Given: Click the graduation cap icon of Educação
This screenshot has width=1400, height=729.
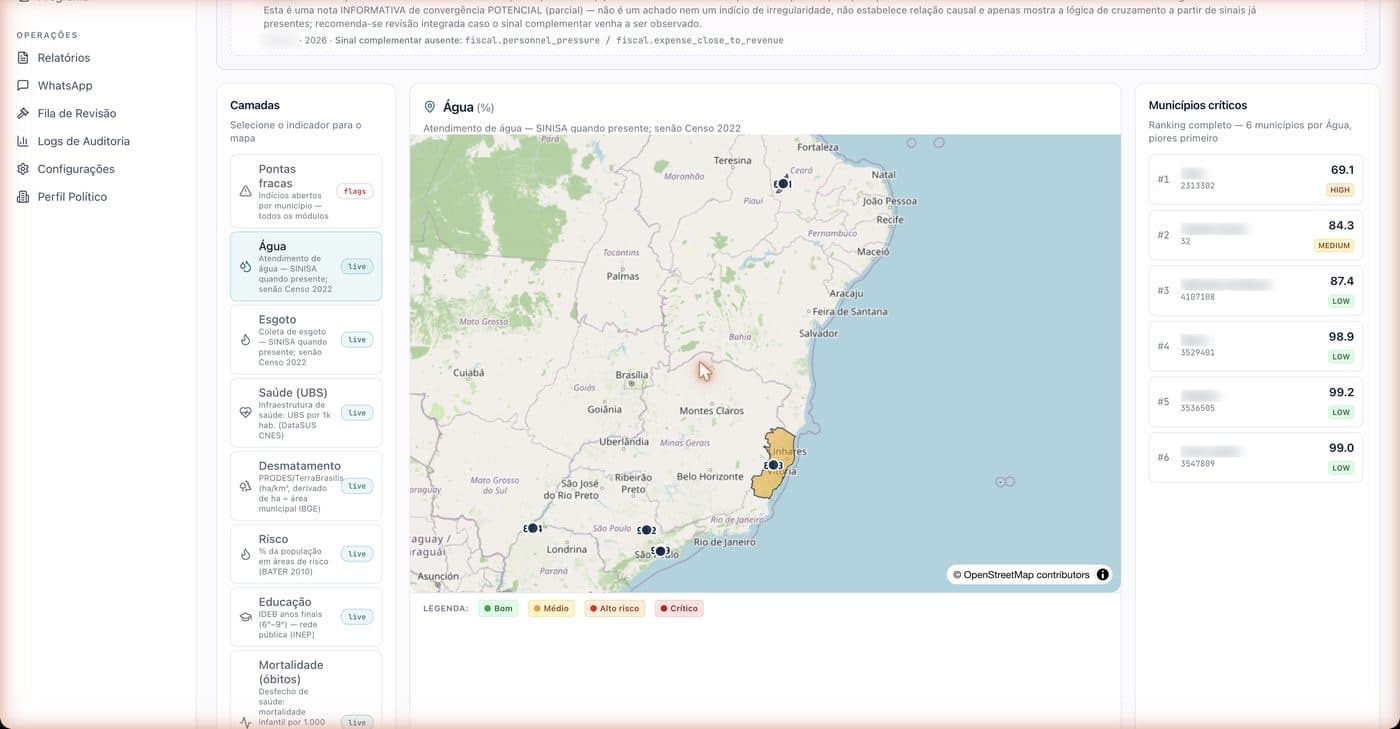Looking at the screenshot, I should [245, 617].
